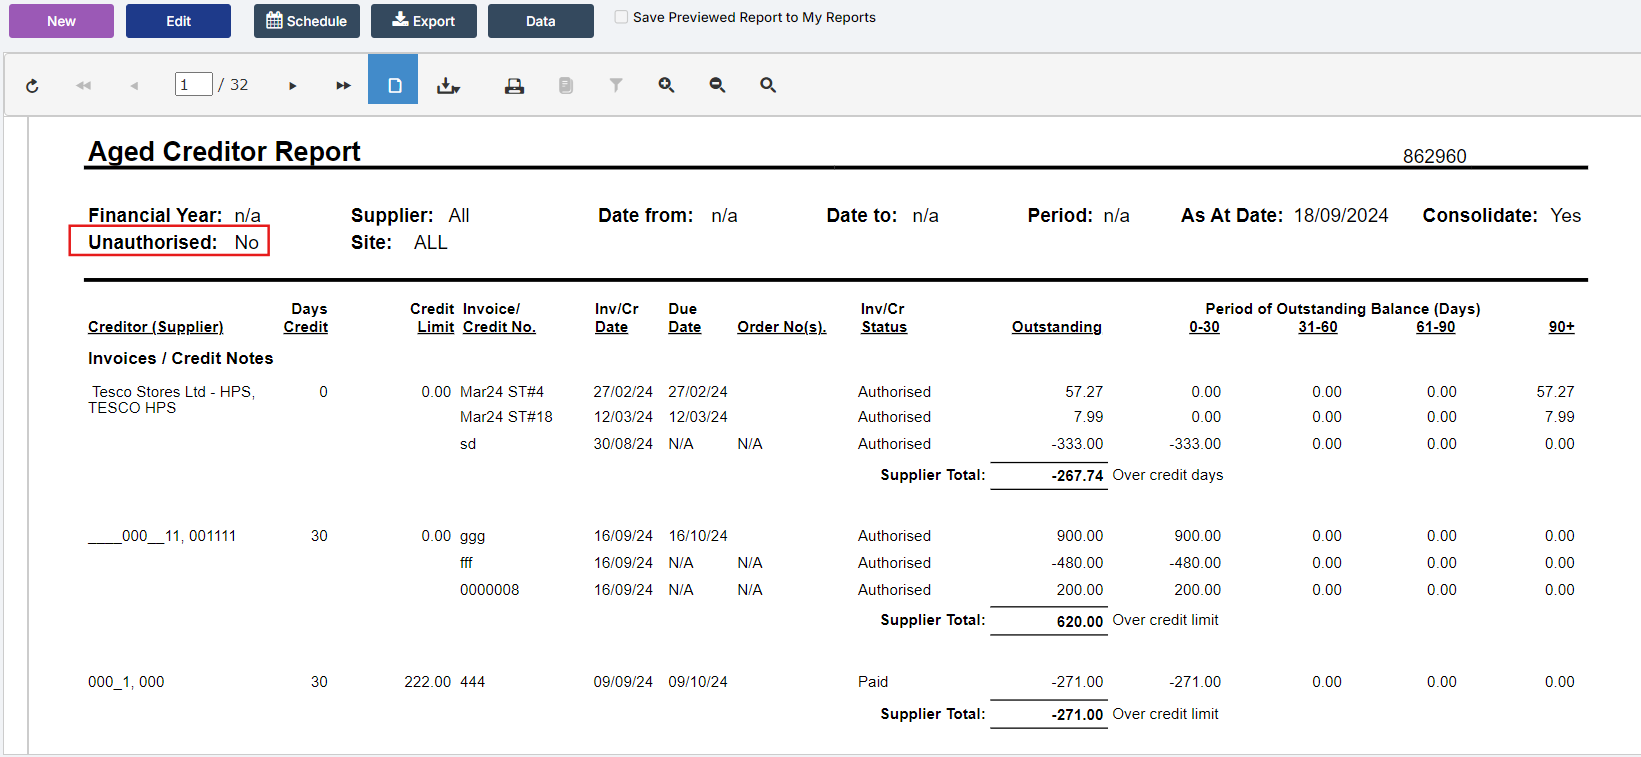
Task: Click the Export button
Action: pos(424,21)
